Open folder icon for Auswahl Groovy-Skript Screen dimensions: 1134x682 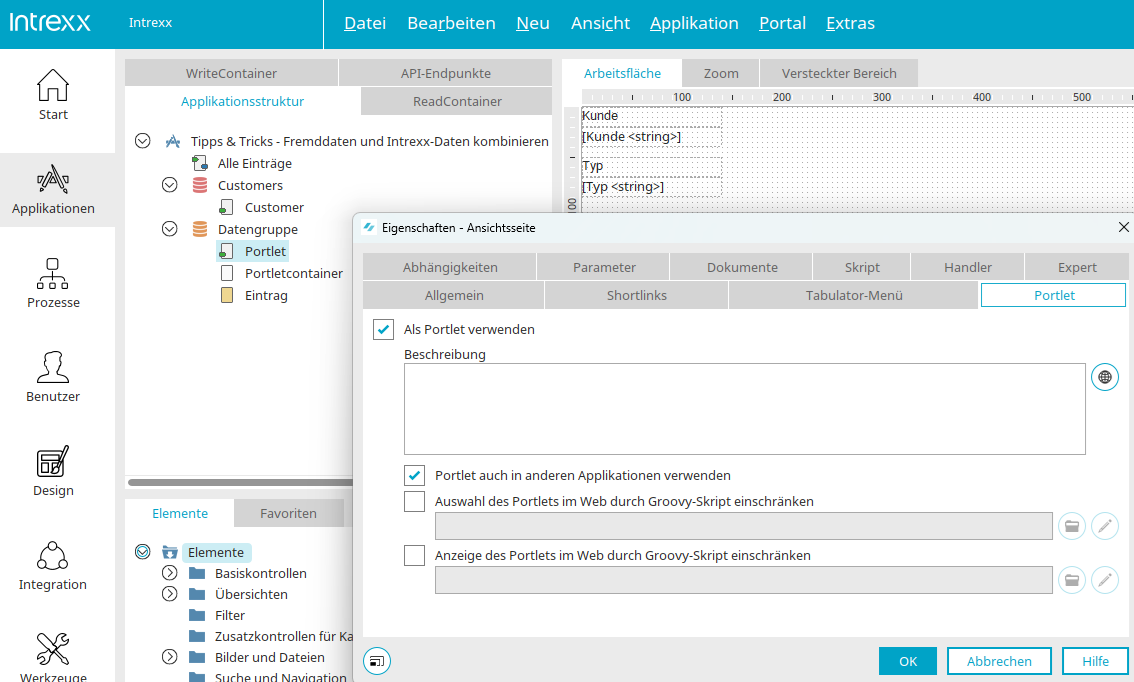click(x=1072, y=526)
